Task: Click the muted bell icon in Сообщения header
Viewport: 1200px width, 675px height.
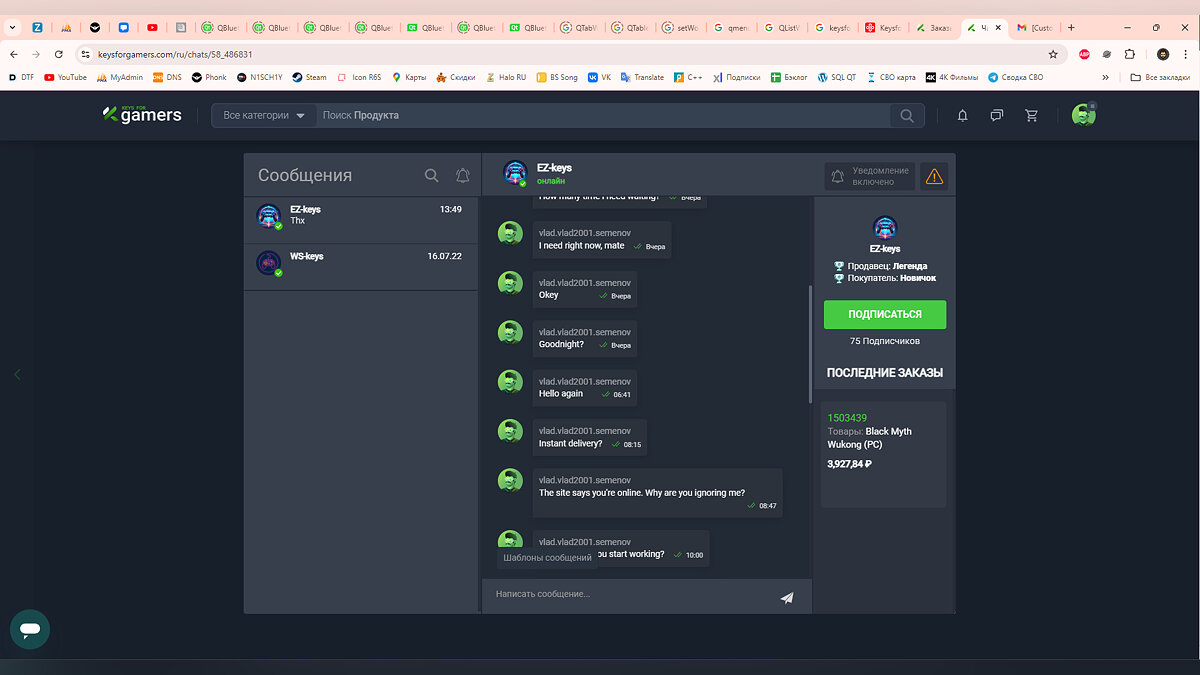Action: click(462, 176)
